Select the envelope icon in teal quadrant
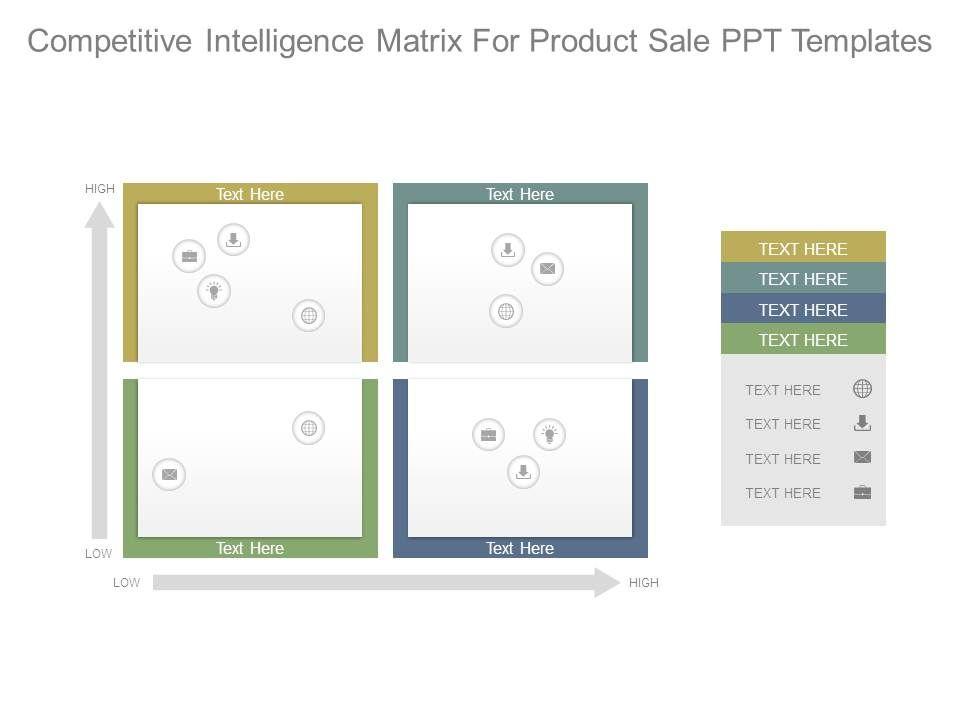The width and height of the screenshot is (960, 720). point(547,268)
